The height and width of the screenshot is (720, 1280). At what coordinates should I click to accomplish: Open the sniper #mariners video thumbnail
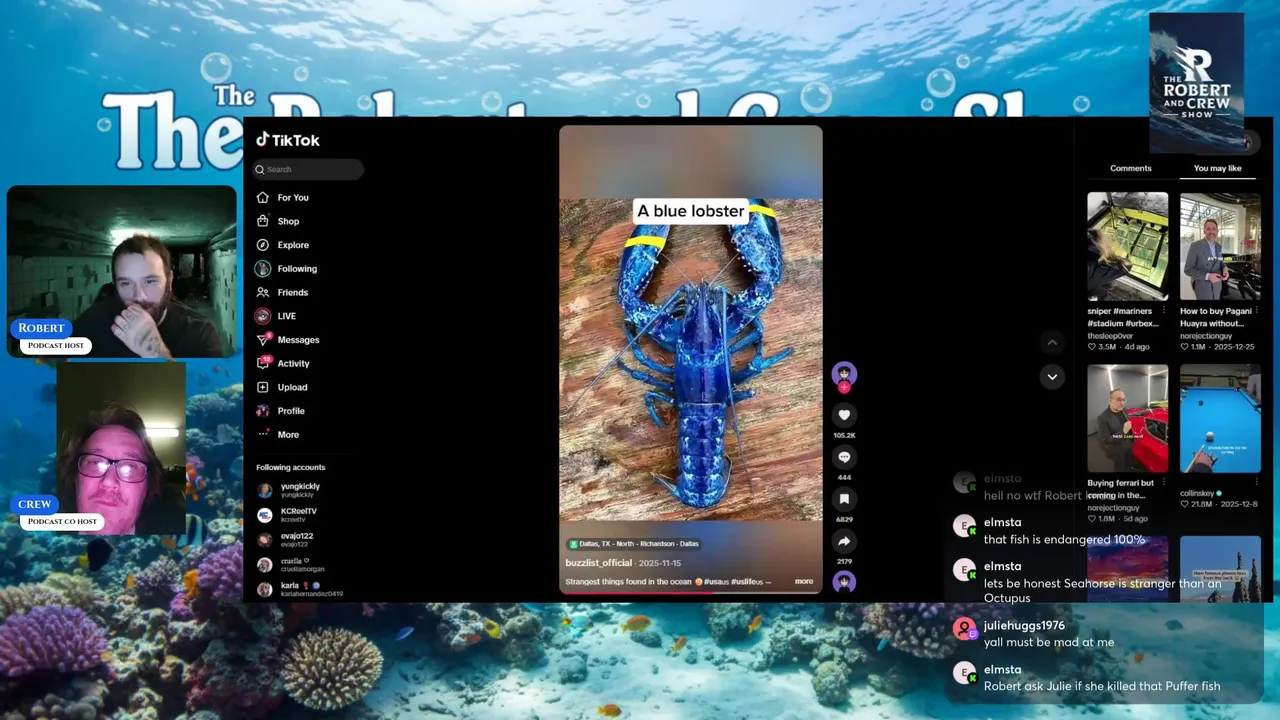[x=1127, y=247]
